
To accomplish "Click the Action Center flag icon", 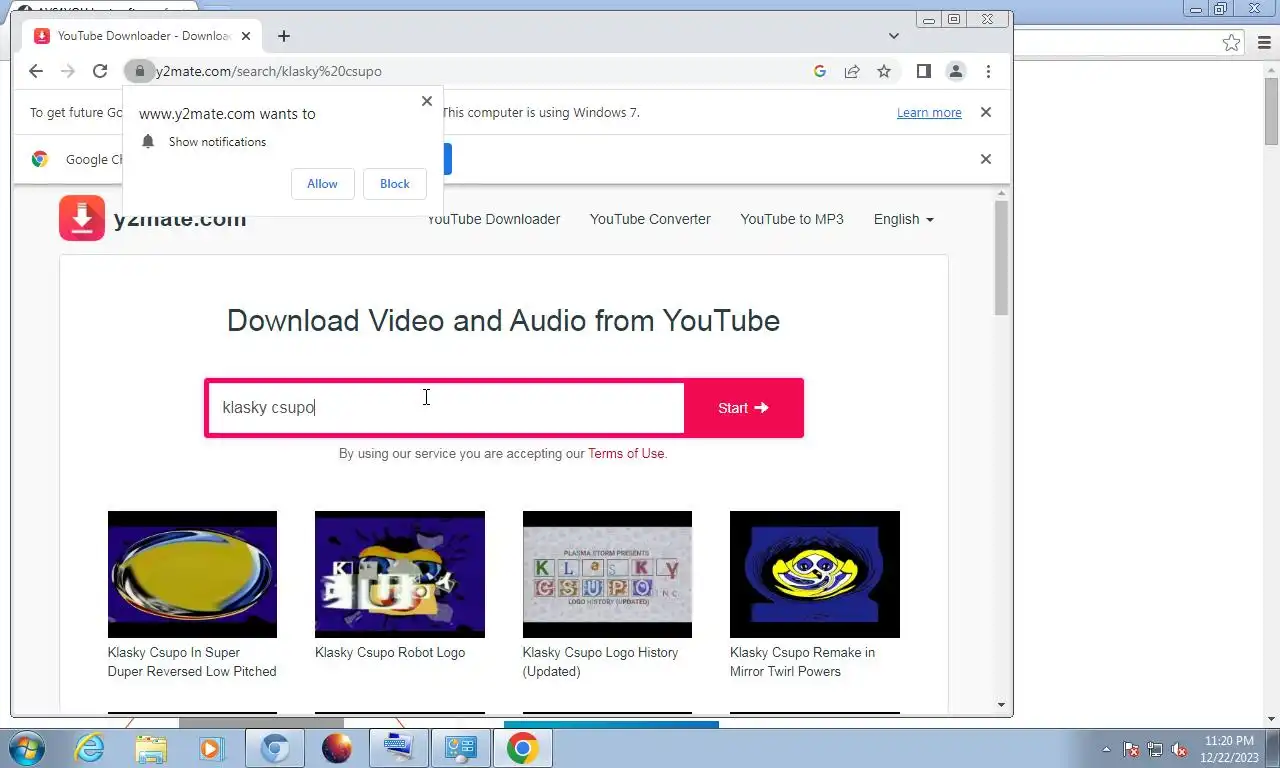I will click(1131, 749).
